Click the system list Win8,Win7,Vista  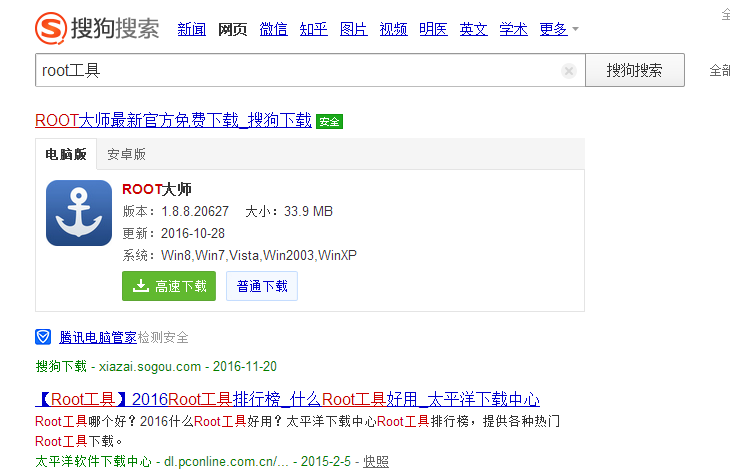259,255
